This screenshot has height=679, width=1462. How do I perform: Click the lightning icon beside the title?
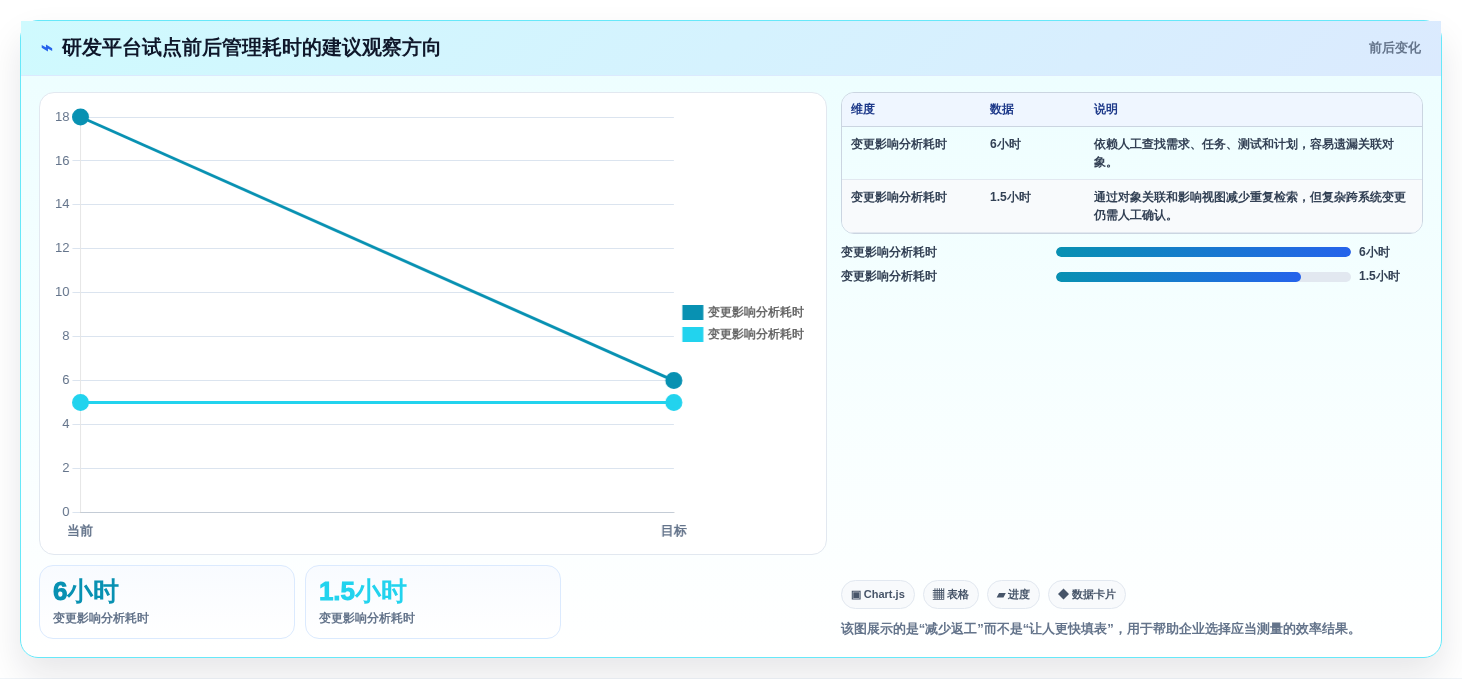point(47,48)
